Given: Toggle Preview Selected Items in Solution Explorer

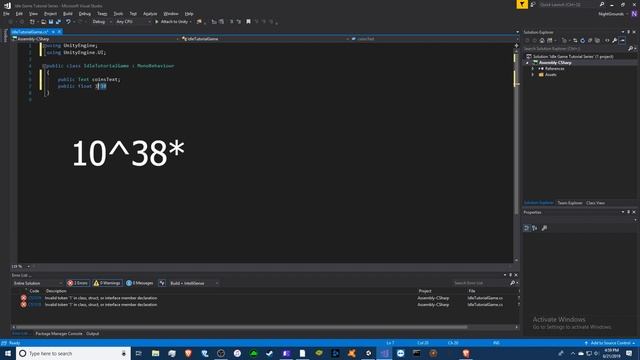Looking at the screenshot, I should coord(622,40).
